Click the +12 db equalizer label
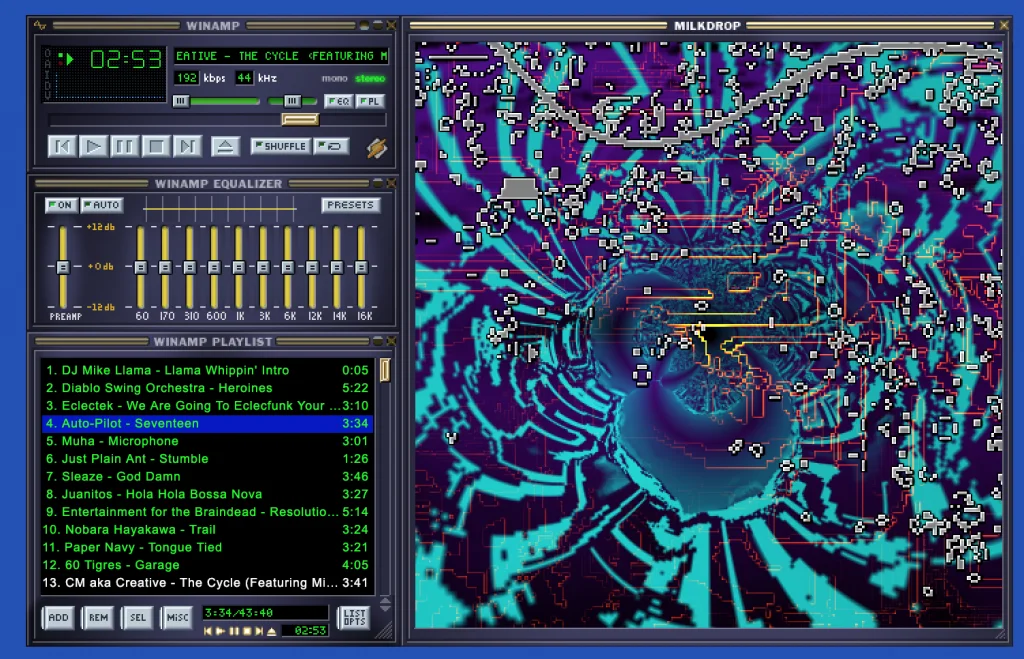 101,227
